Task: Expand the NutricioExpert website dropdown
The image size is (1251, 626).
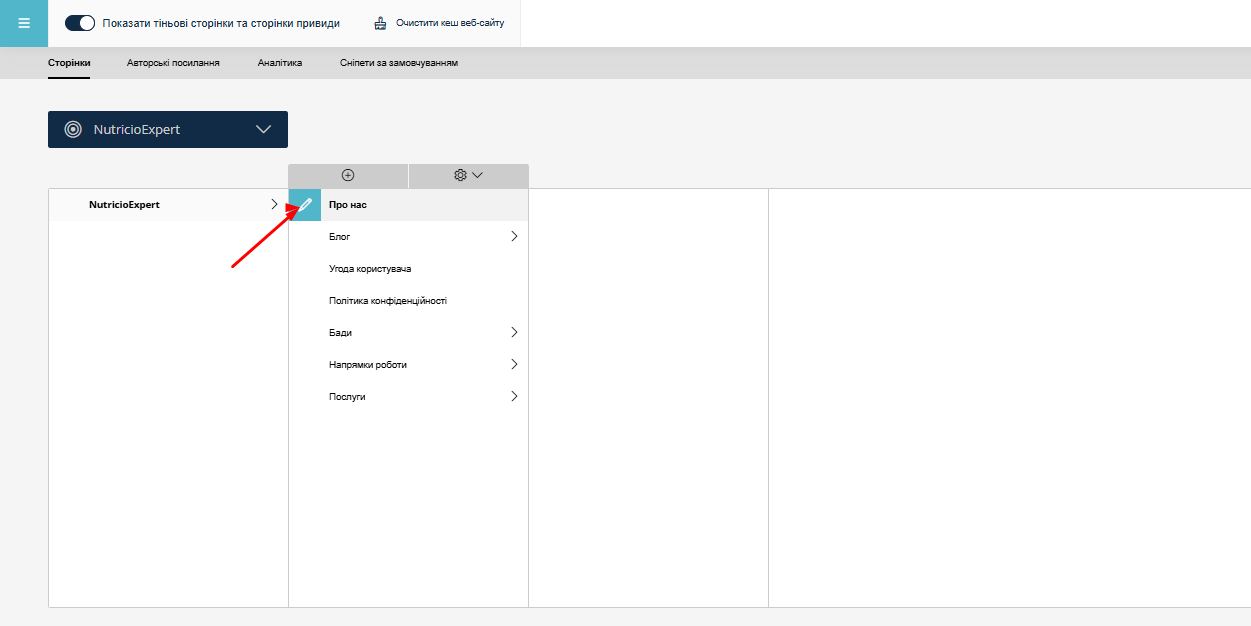Action: (x=264, y=129)
